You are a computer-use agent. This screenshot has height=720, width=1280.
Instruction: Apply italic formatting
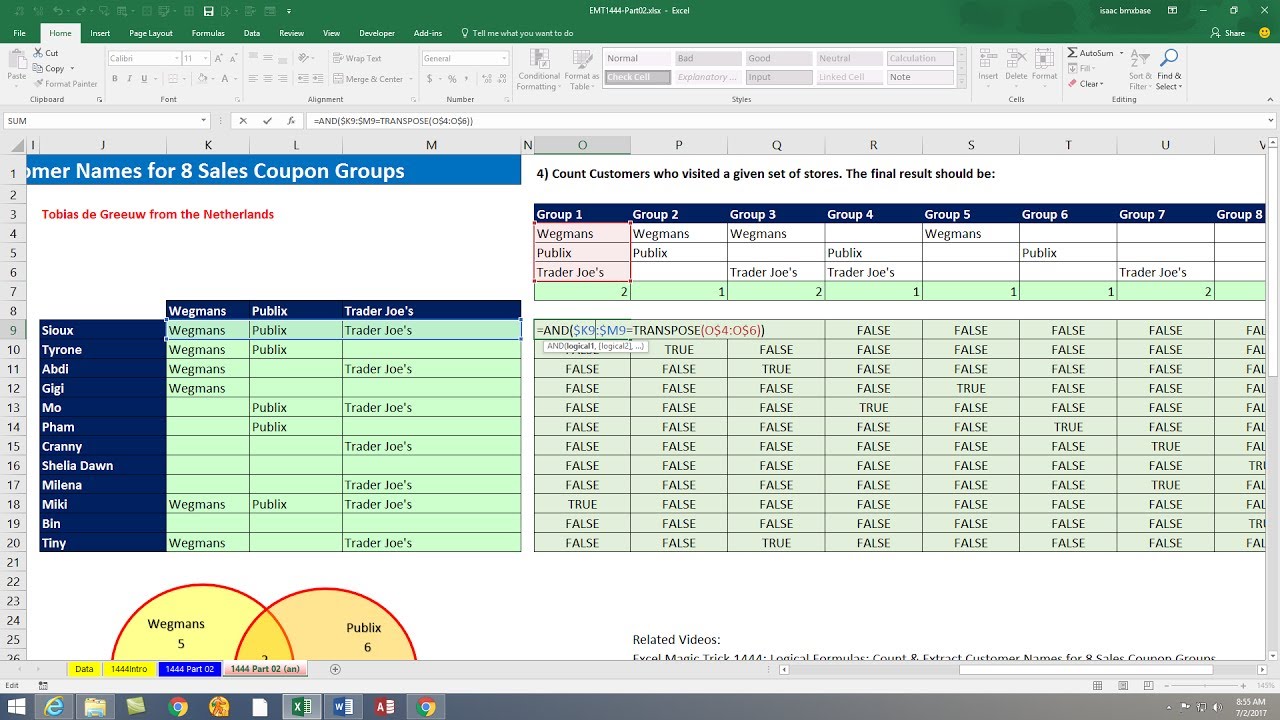pos(128,79)
